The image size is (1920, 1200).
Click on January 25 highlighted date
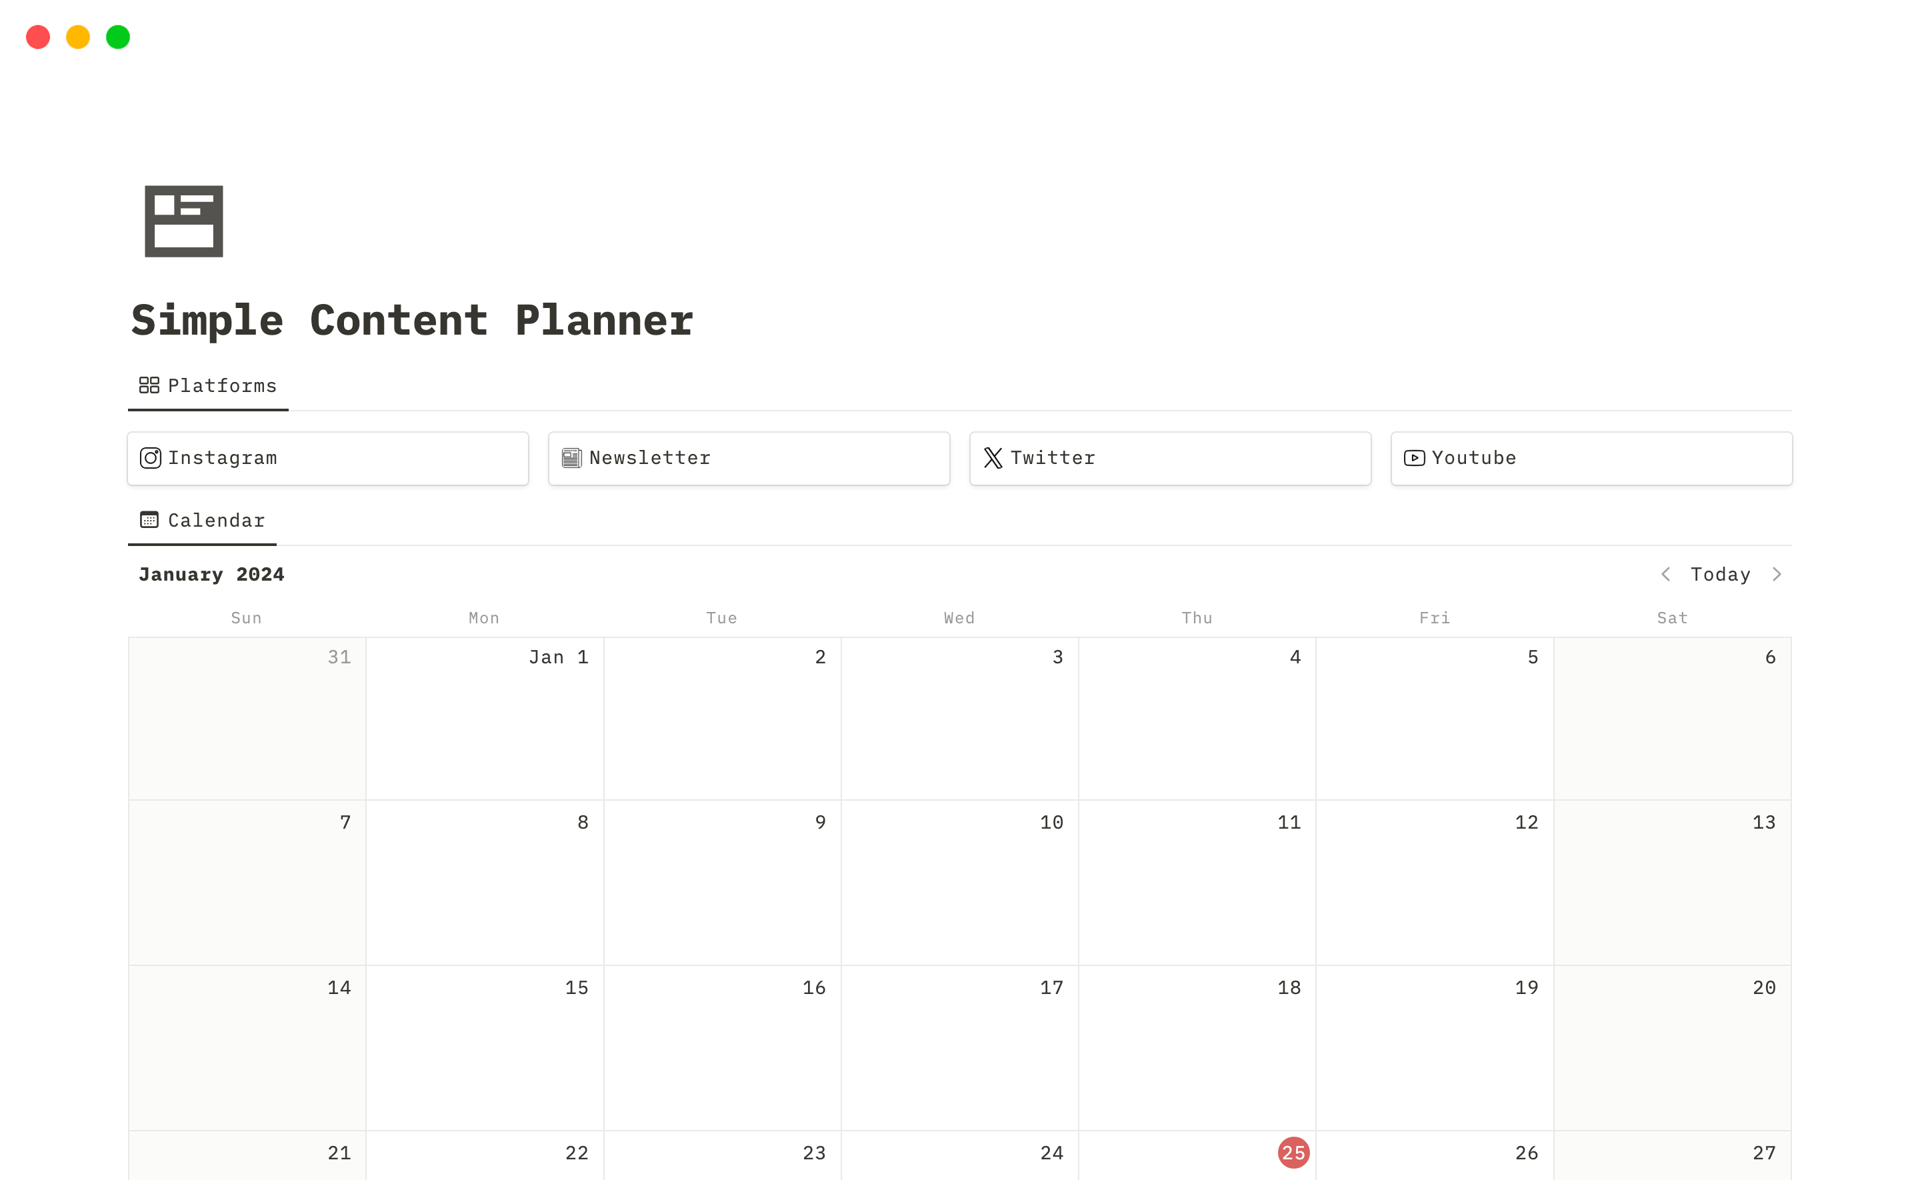click(1292, 1150)
